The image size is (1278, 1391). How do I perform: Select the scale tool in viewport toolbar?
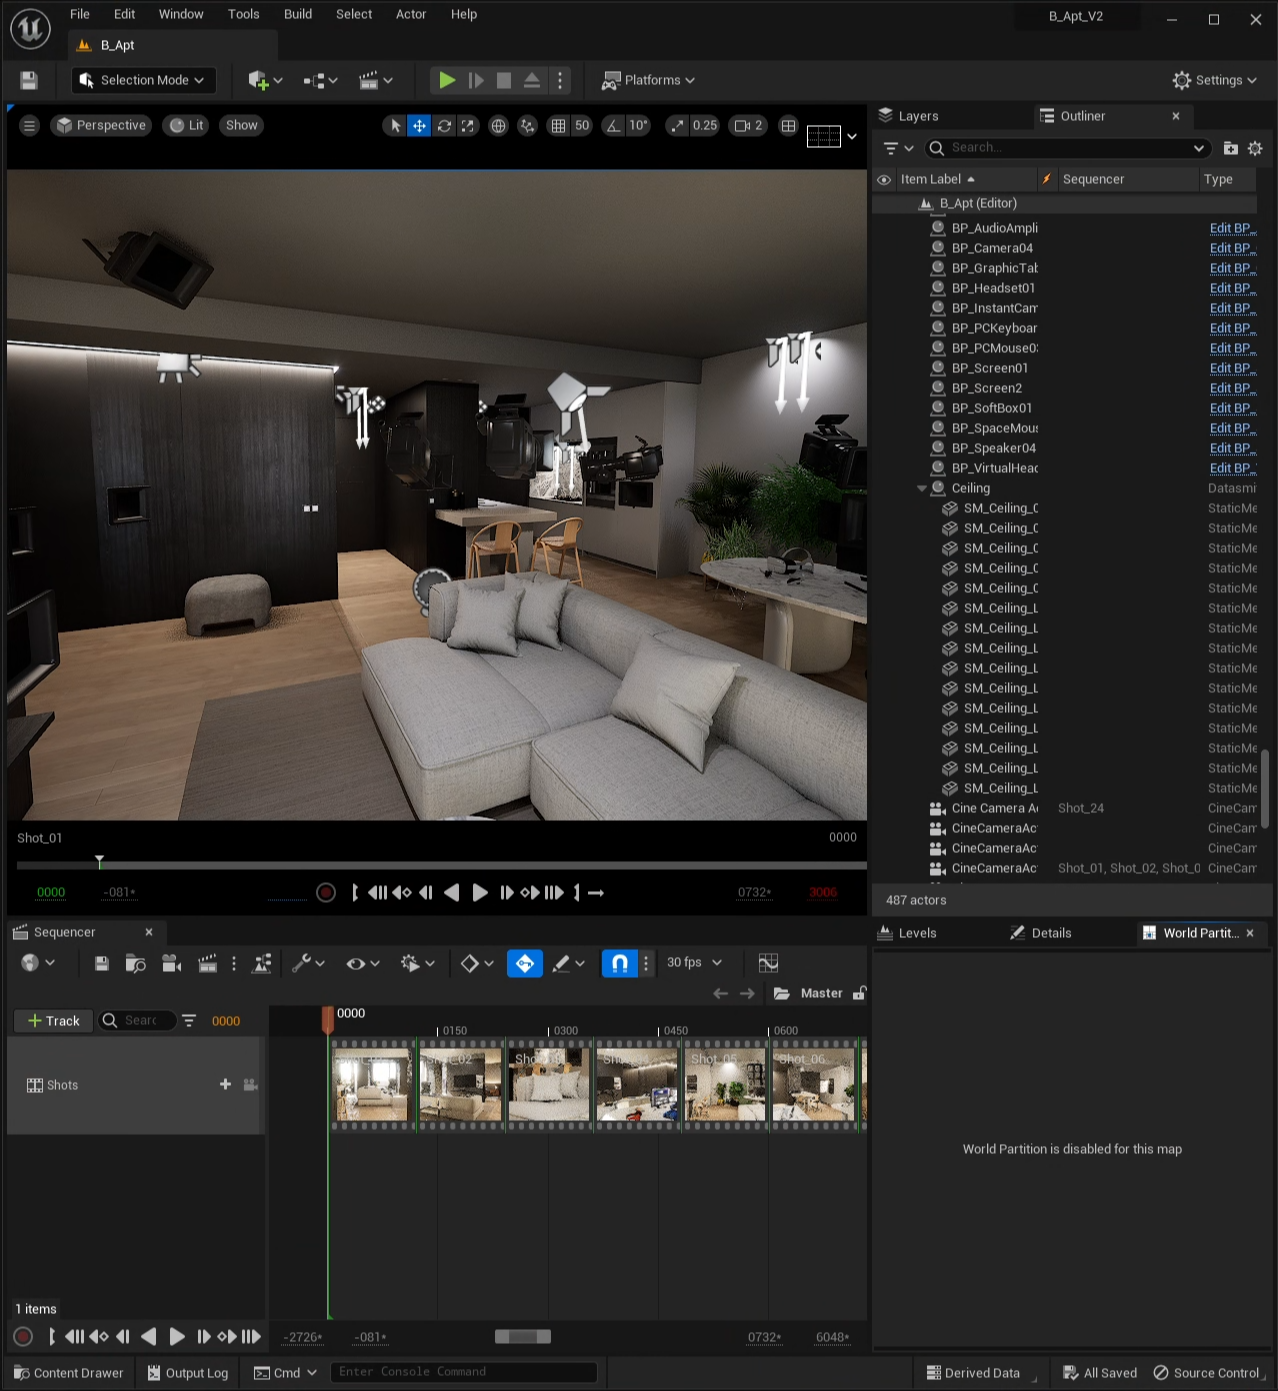pos(467,126)
